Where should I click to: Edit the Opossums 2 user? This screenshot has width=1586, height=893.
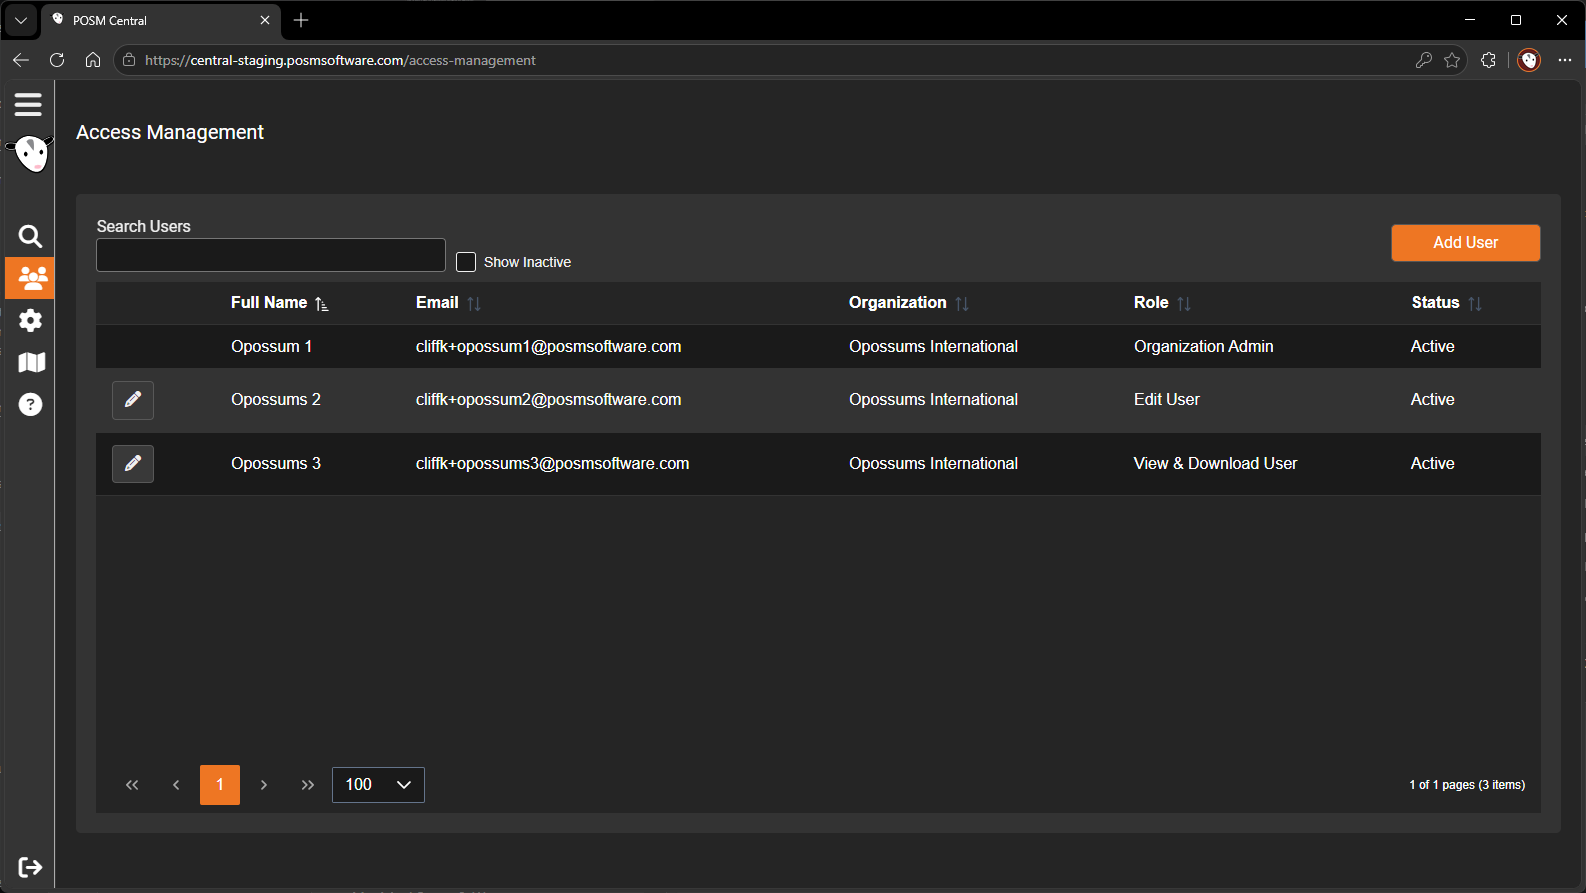click(133, 400)
